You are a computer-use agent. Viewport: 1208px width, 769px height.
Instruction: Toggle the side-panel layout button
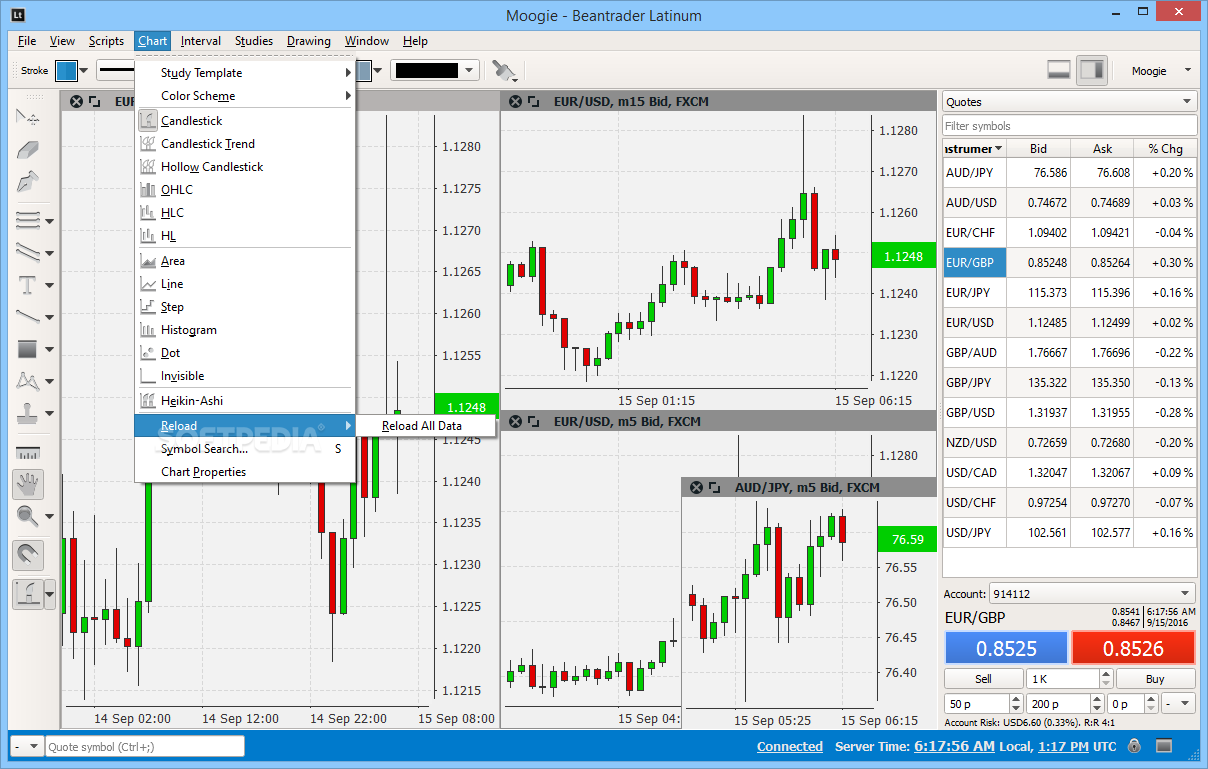click(x=1092, y=70)
